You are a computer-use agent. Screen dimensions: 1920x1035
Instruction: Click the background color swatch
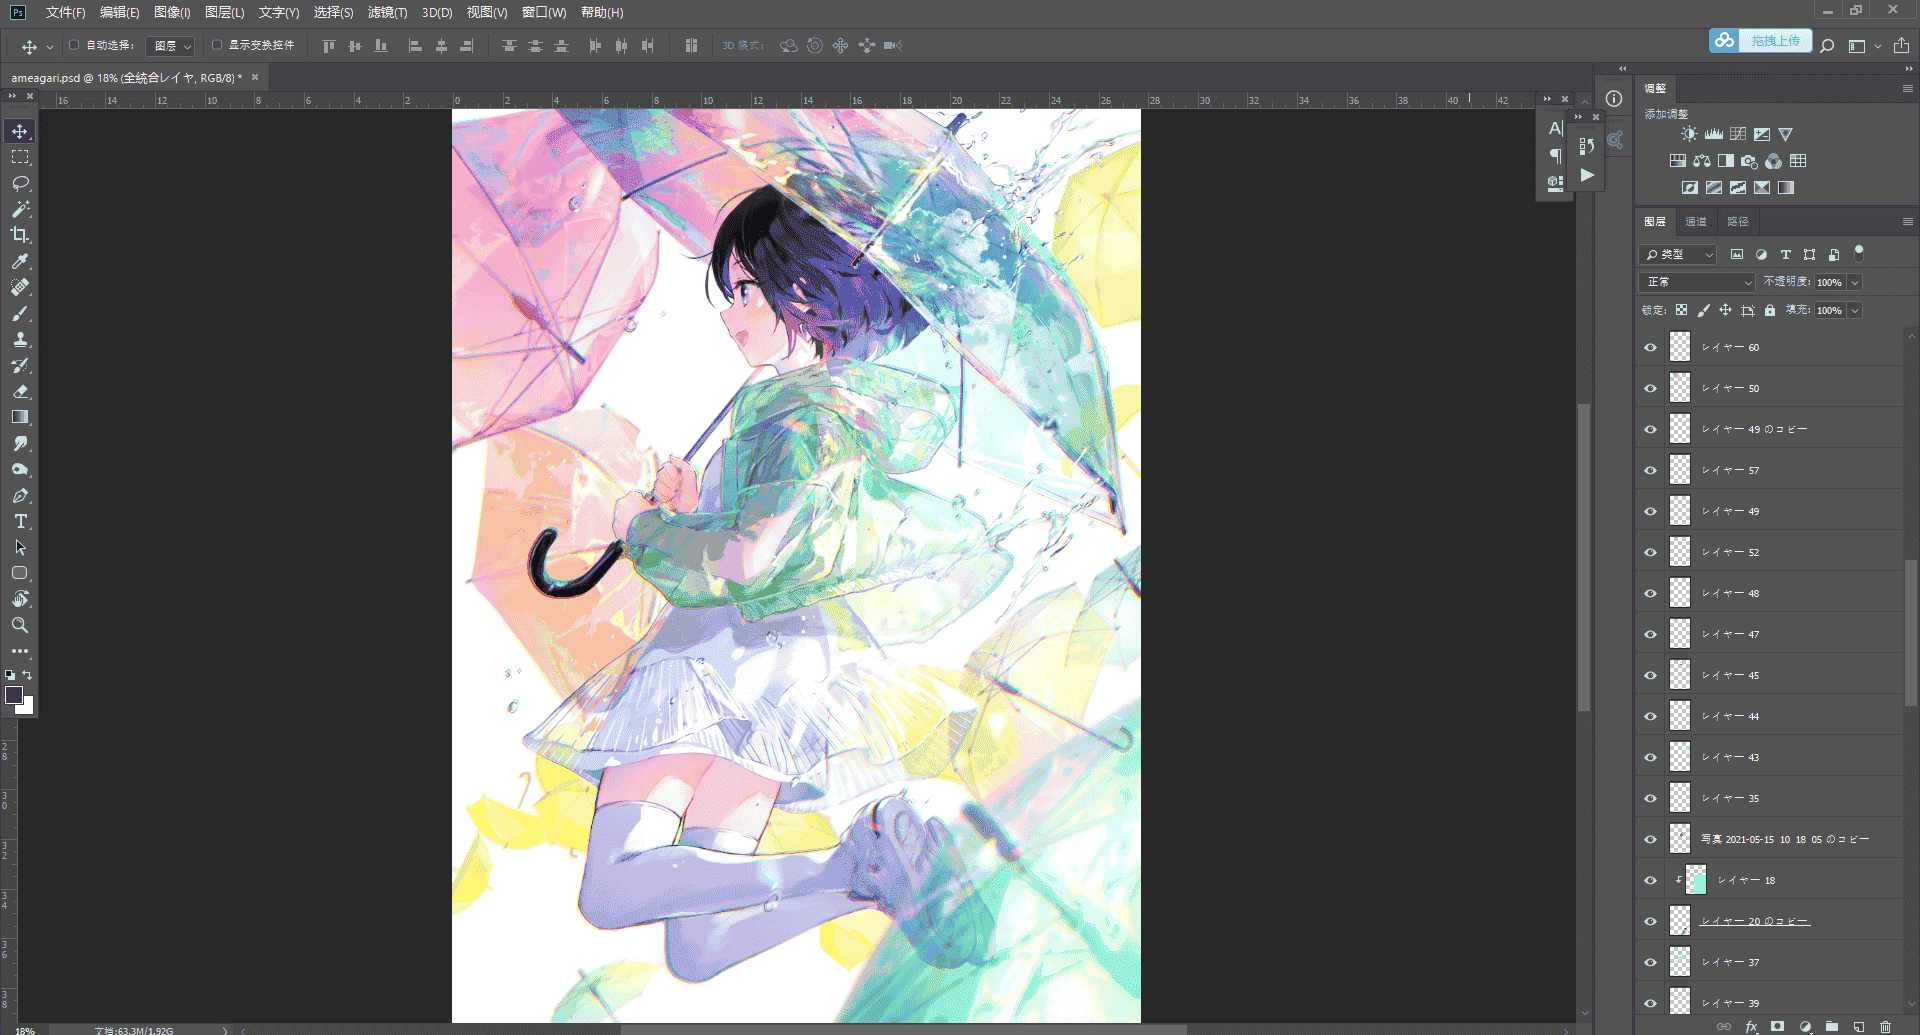coord(28,708)
